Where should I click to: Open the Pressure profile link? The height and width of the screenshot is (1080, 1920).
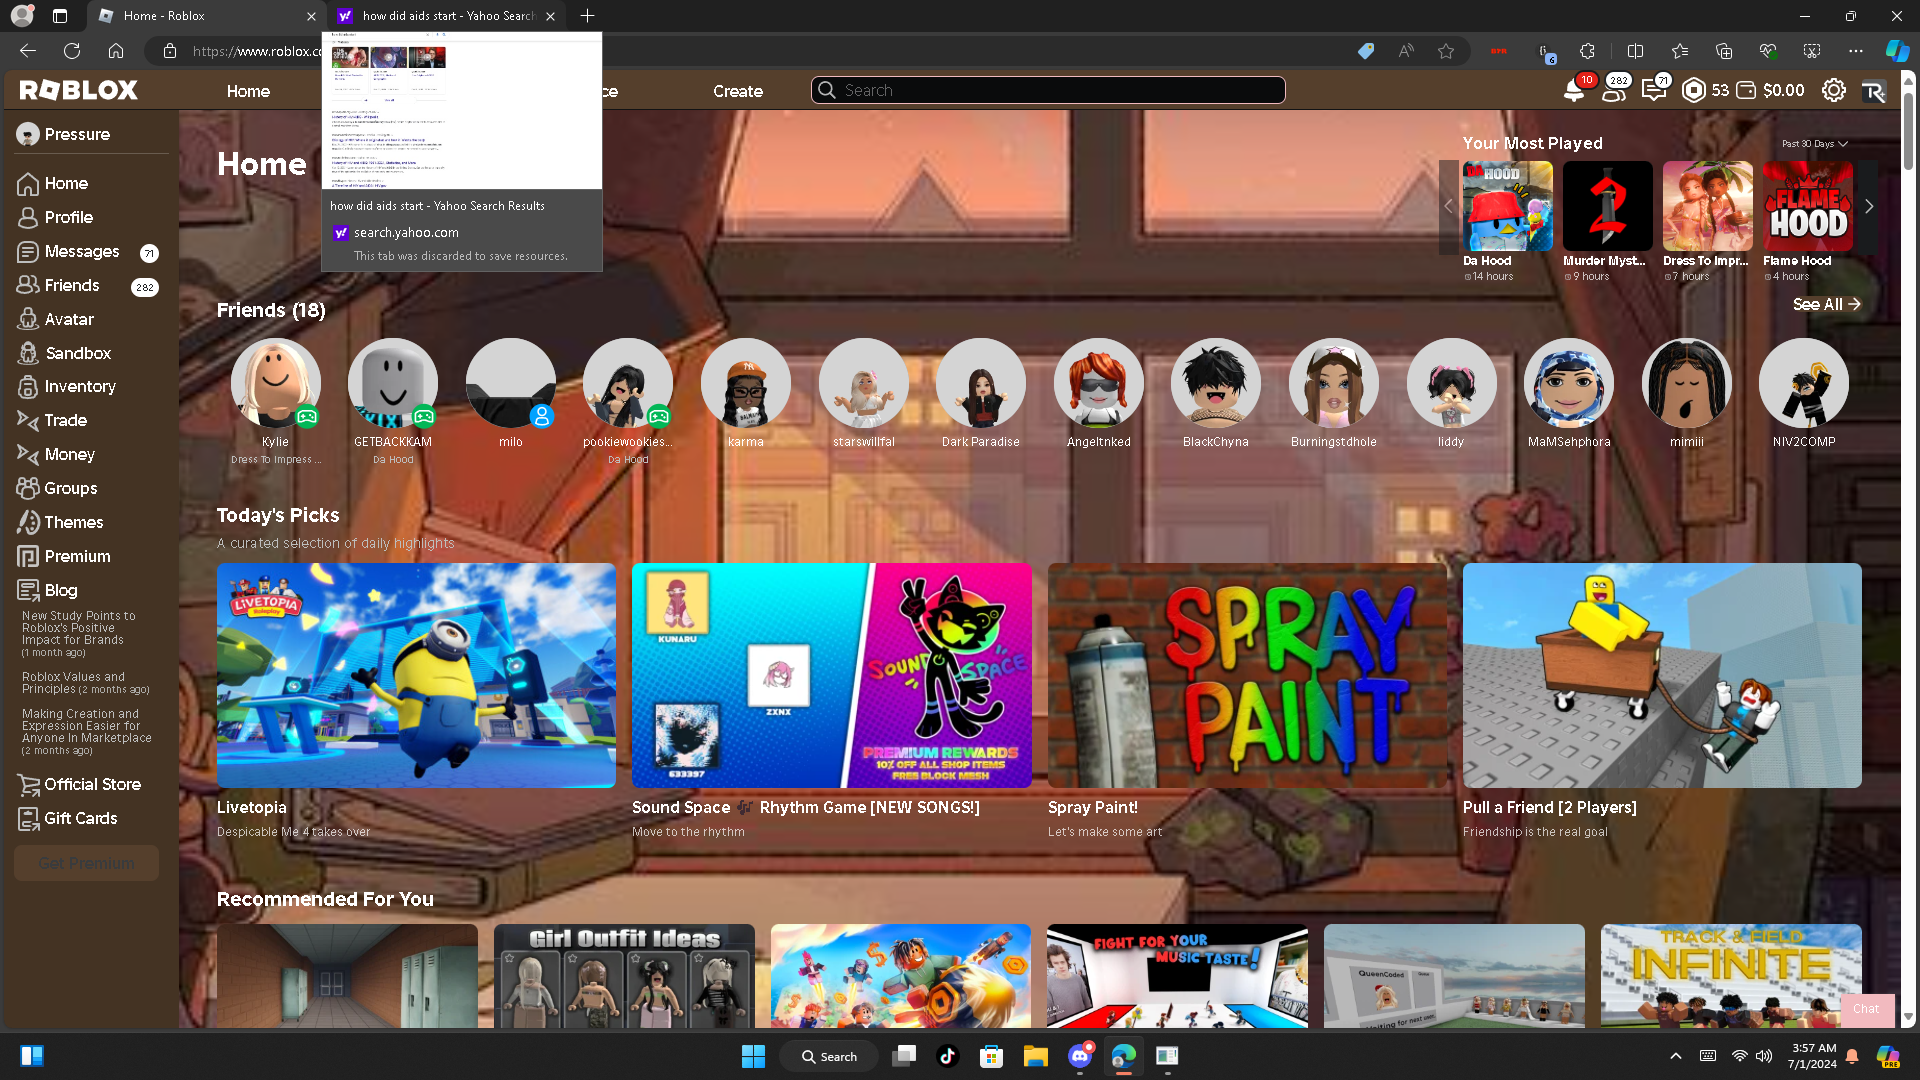[x=64, y=134]
